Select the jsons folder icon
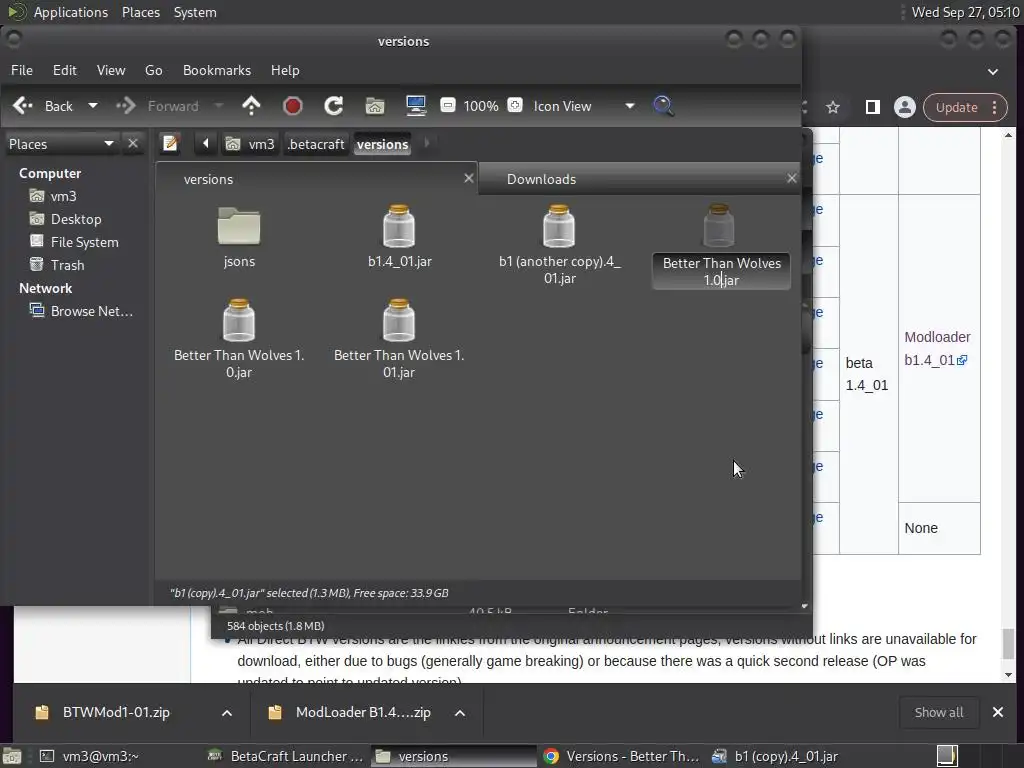1024x768 pixels. 239,227
